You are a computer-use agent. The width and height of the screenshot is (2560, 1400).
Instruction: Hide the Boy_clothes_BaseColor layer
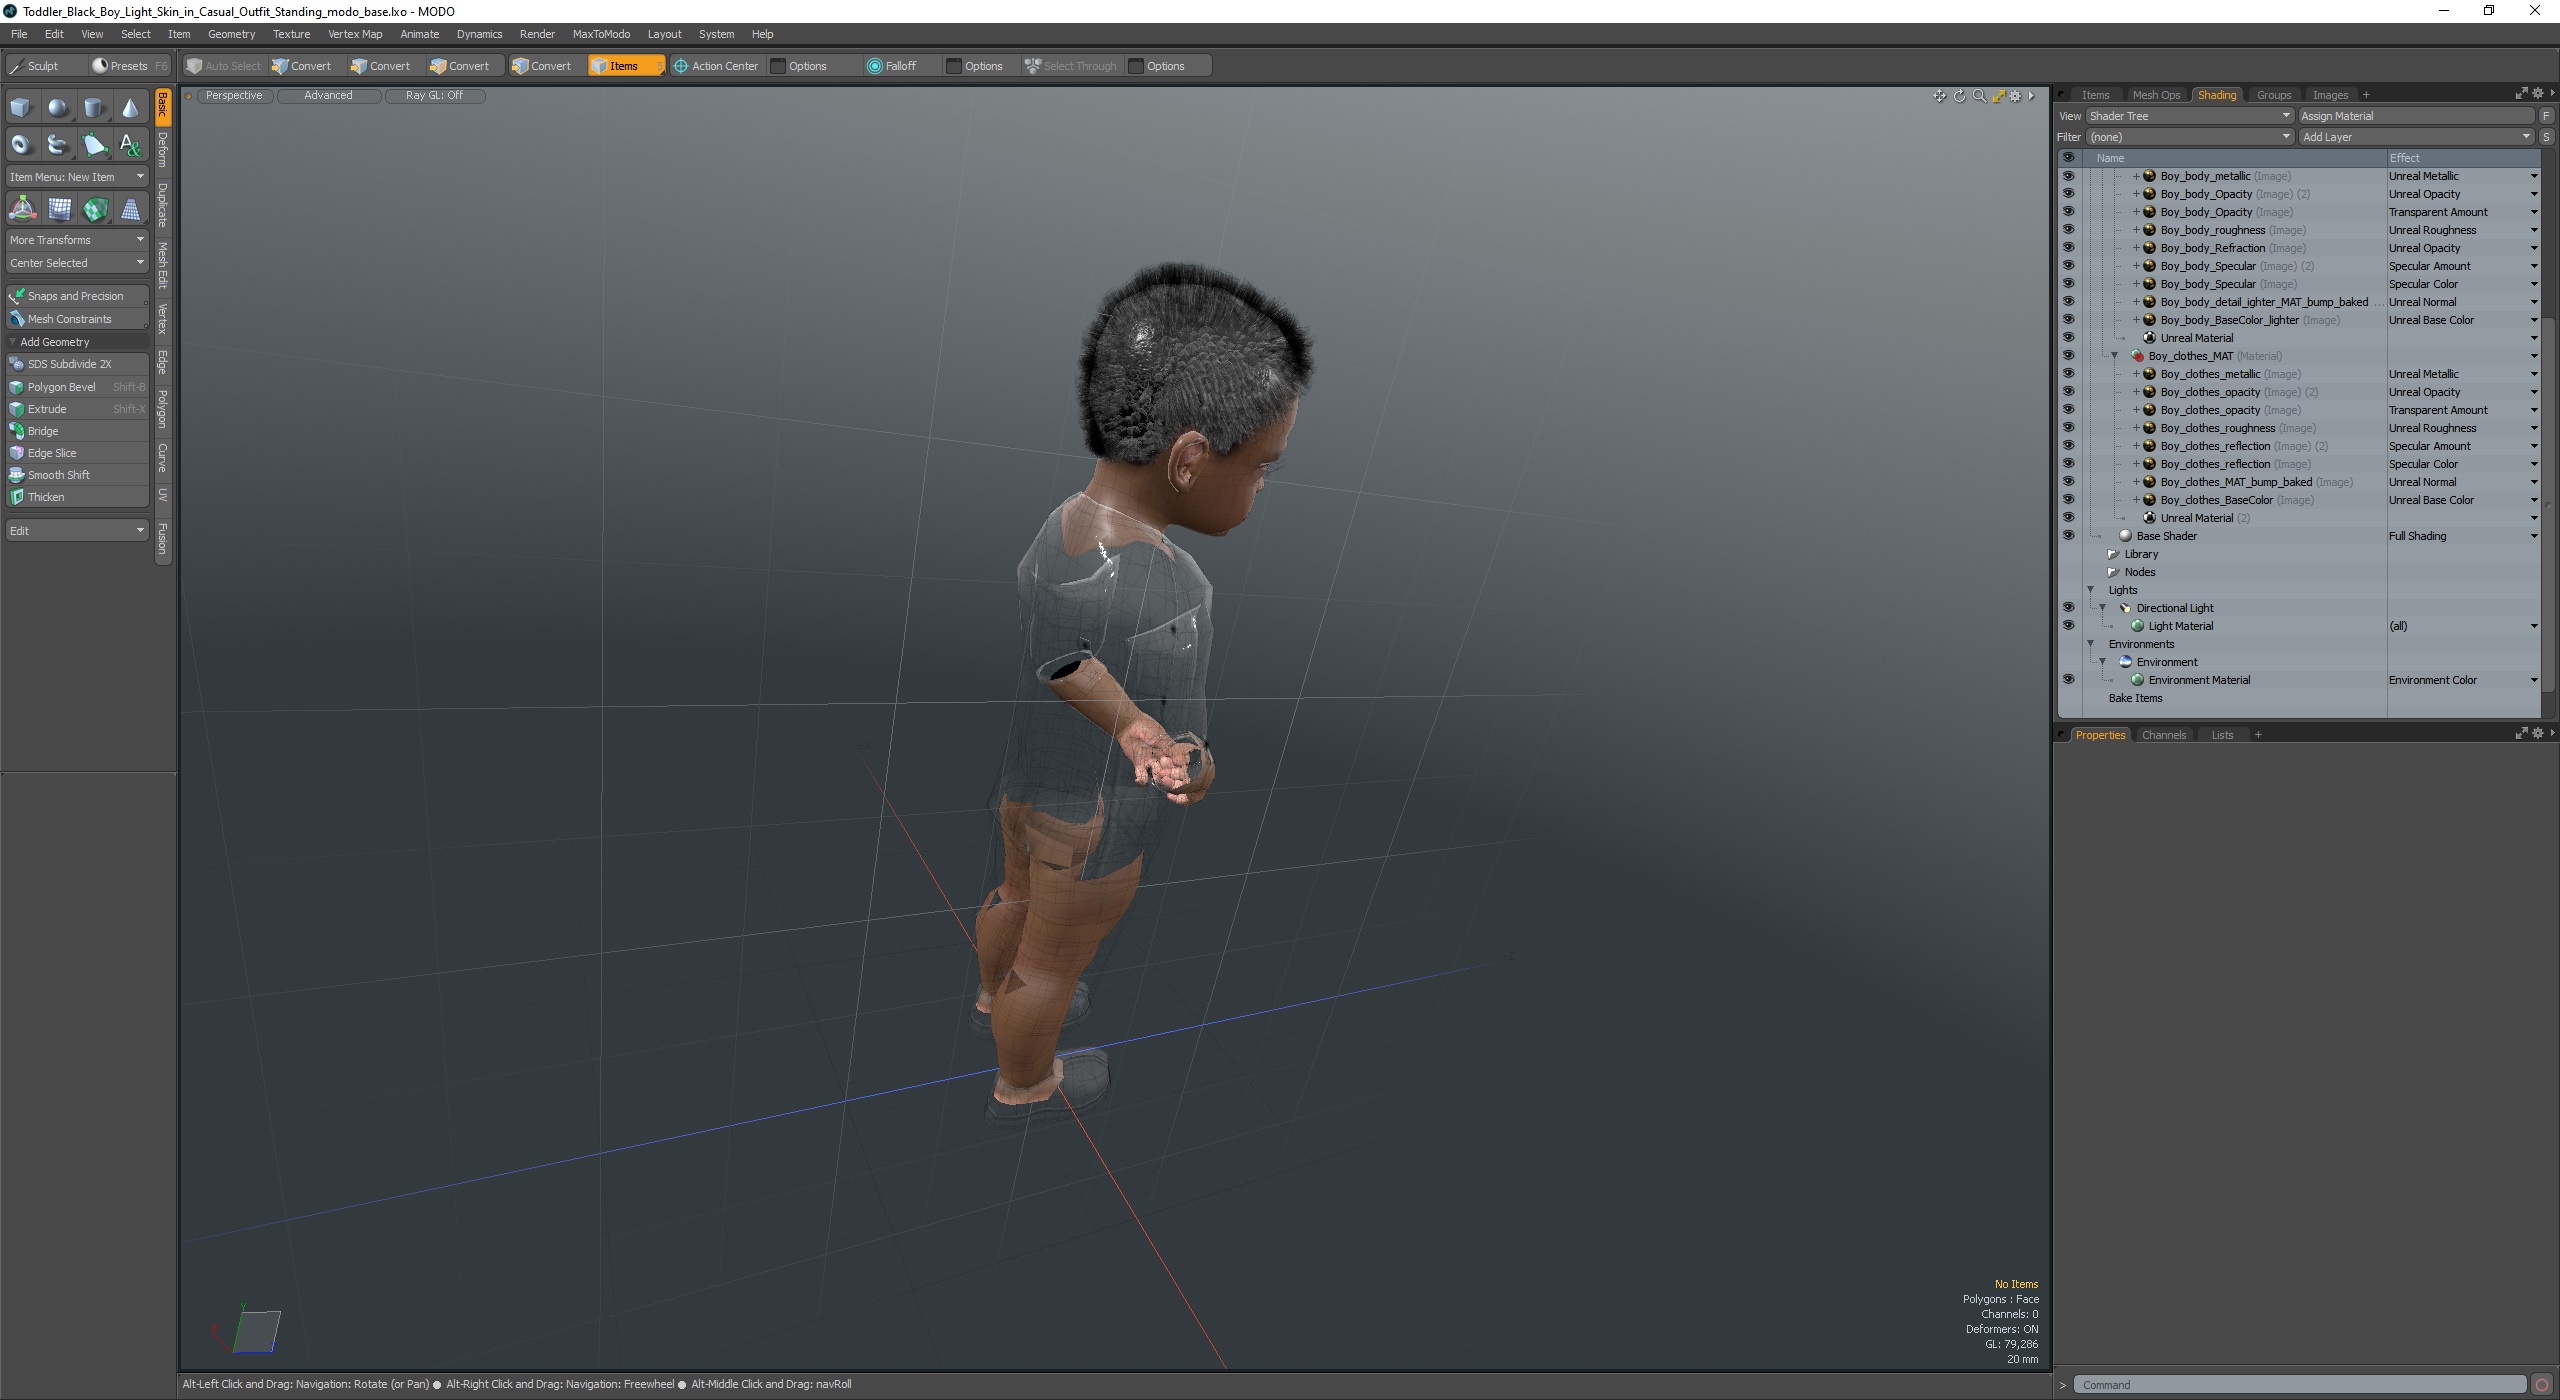(2068, 500)
